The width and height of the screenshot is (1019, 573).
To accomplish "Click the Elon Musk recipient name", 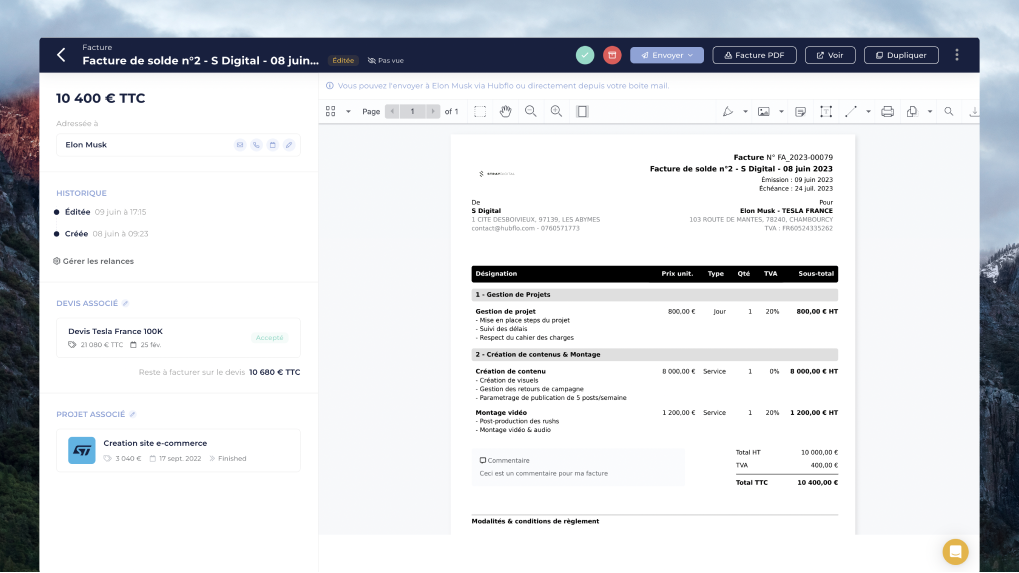I will click(86, 145).
